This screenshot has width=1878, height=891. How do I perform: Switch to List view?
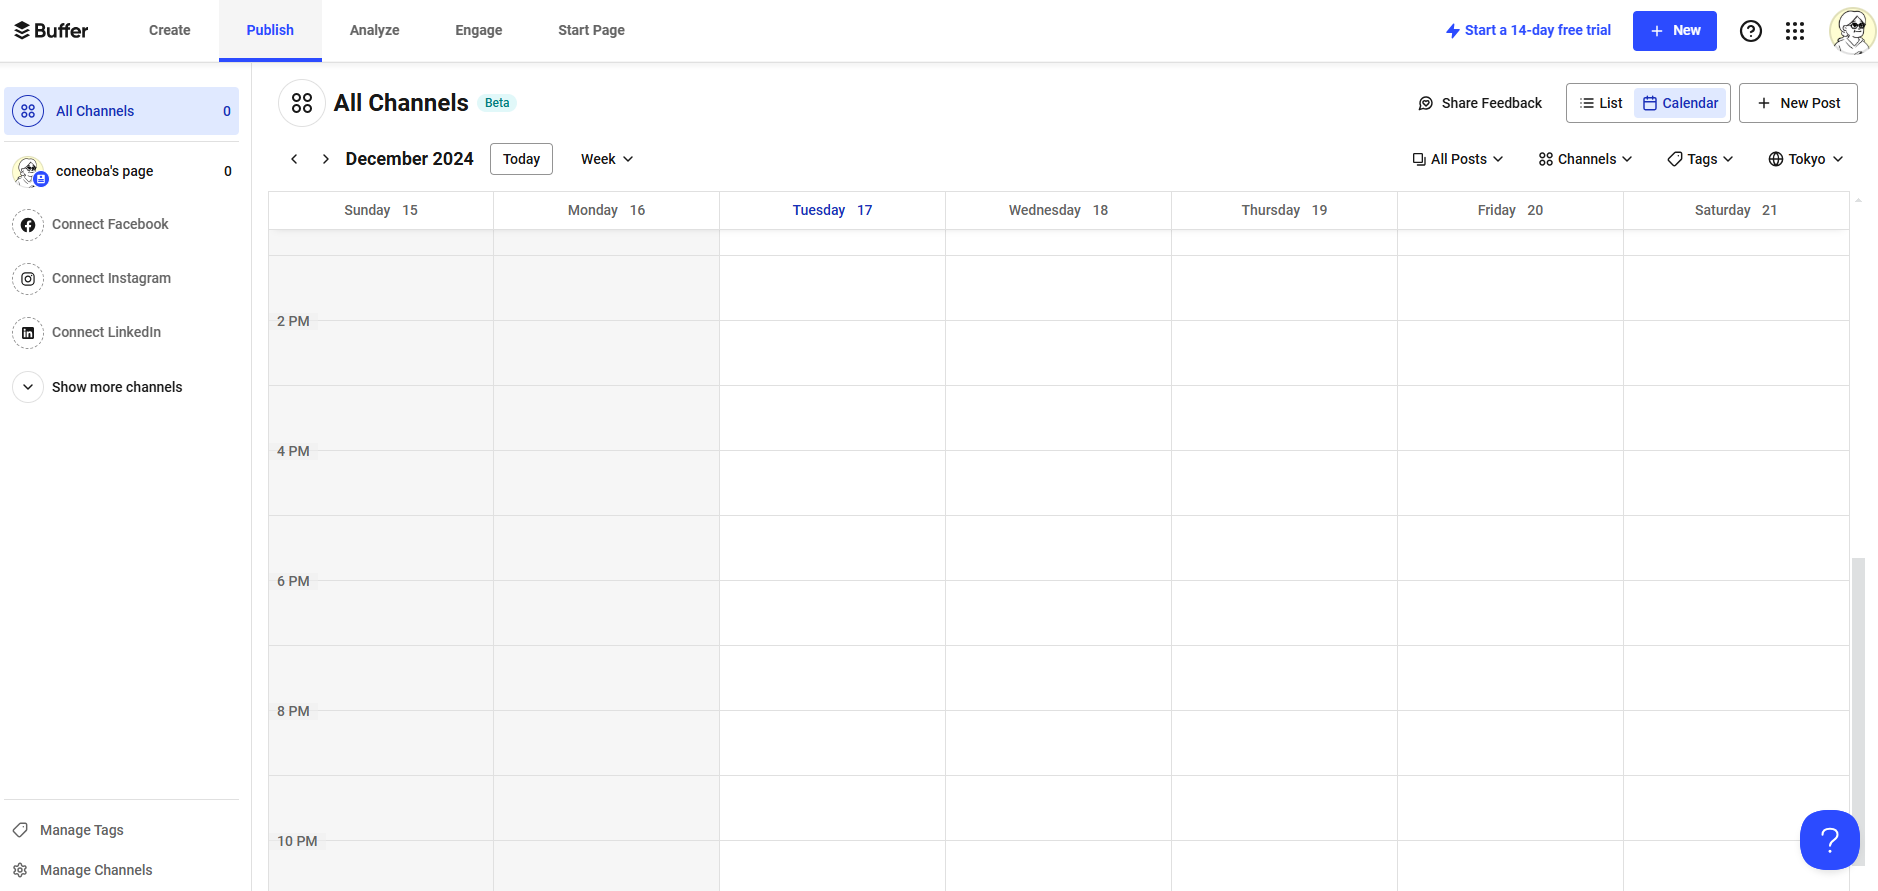click(x=1601, y=103)
